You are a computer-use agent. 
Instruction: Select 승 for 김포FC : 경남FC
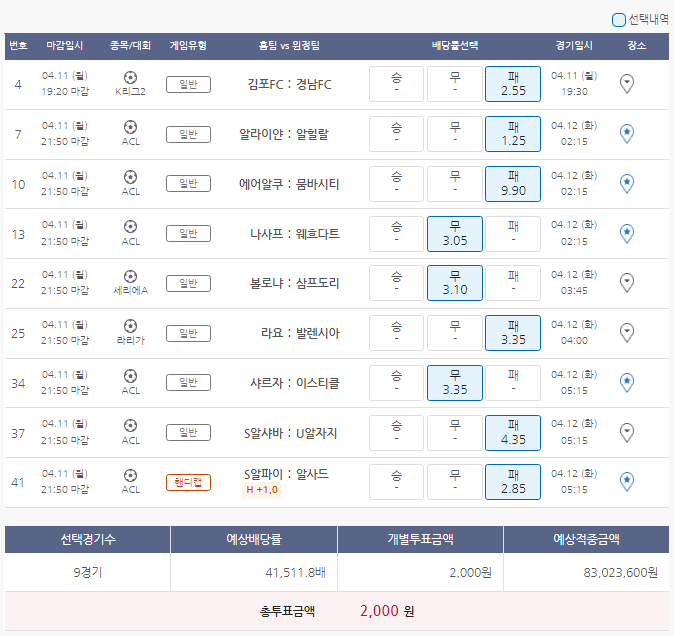pyautogui.click(x=396, y=84)
